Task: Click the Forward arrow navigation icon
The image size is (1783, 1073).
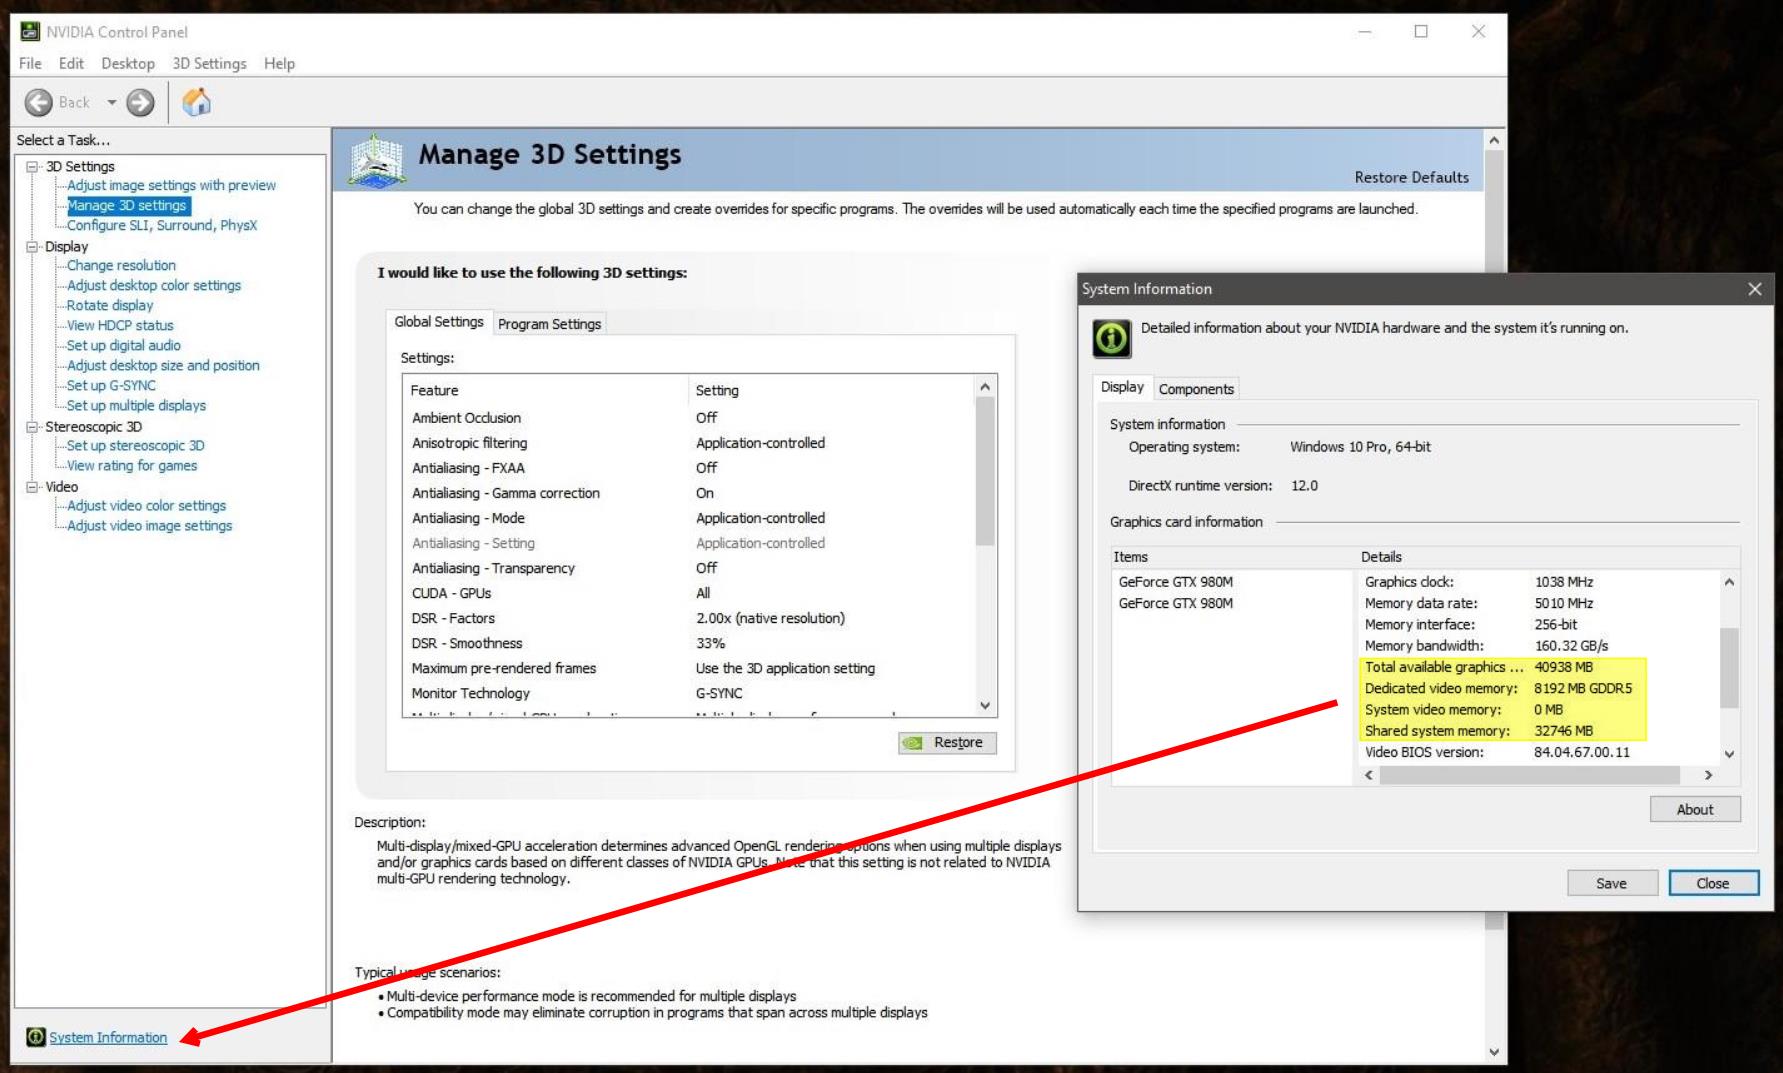Action: click(140, 102)
